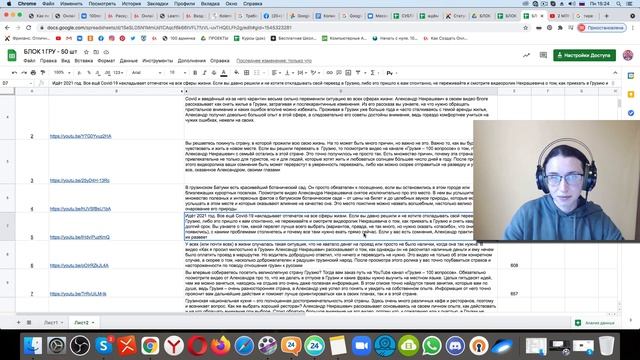Open YouTube link in row 2
640x360 pixels.
click(80, 136)
